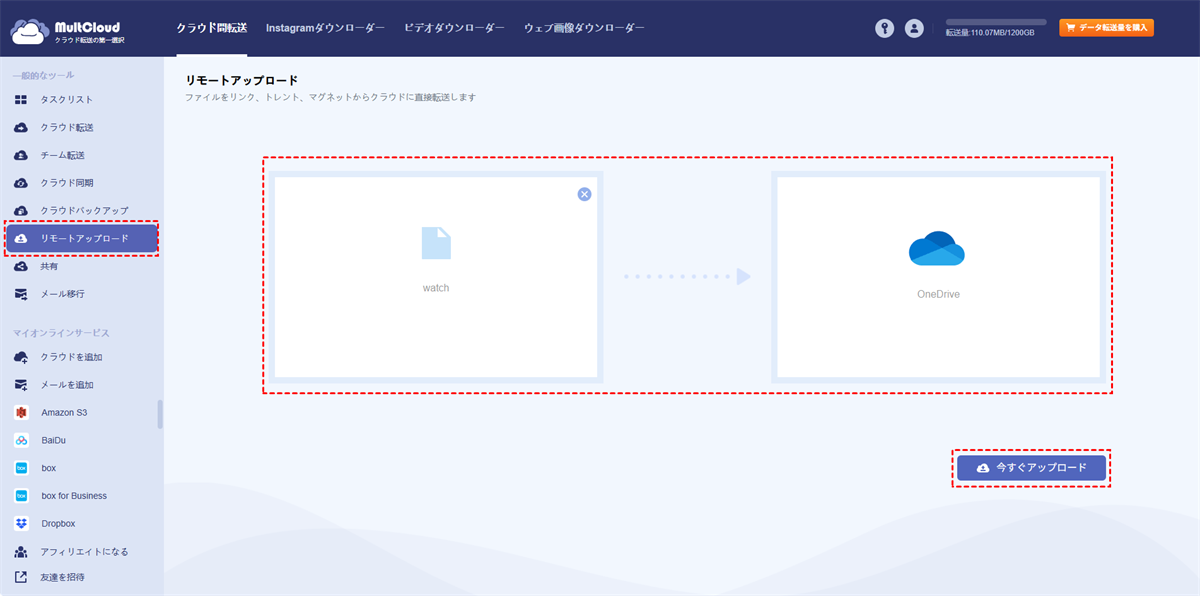Screen dimensions: 1200x596
Task: Click the Add Cloud icon
Action: [21, 357]
